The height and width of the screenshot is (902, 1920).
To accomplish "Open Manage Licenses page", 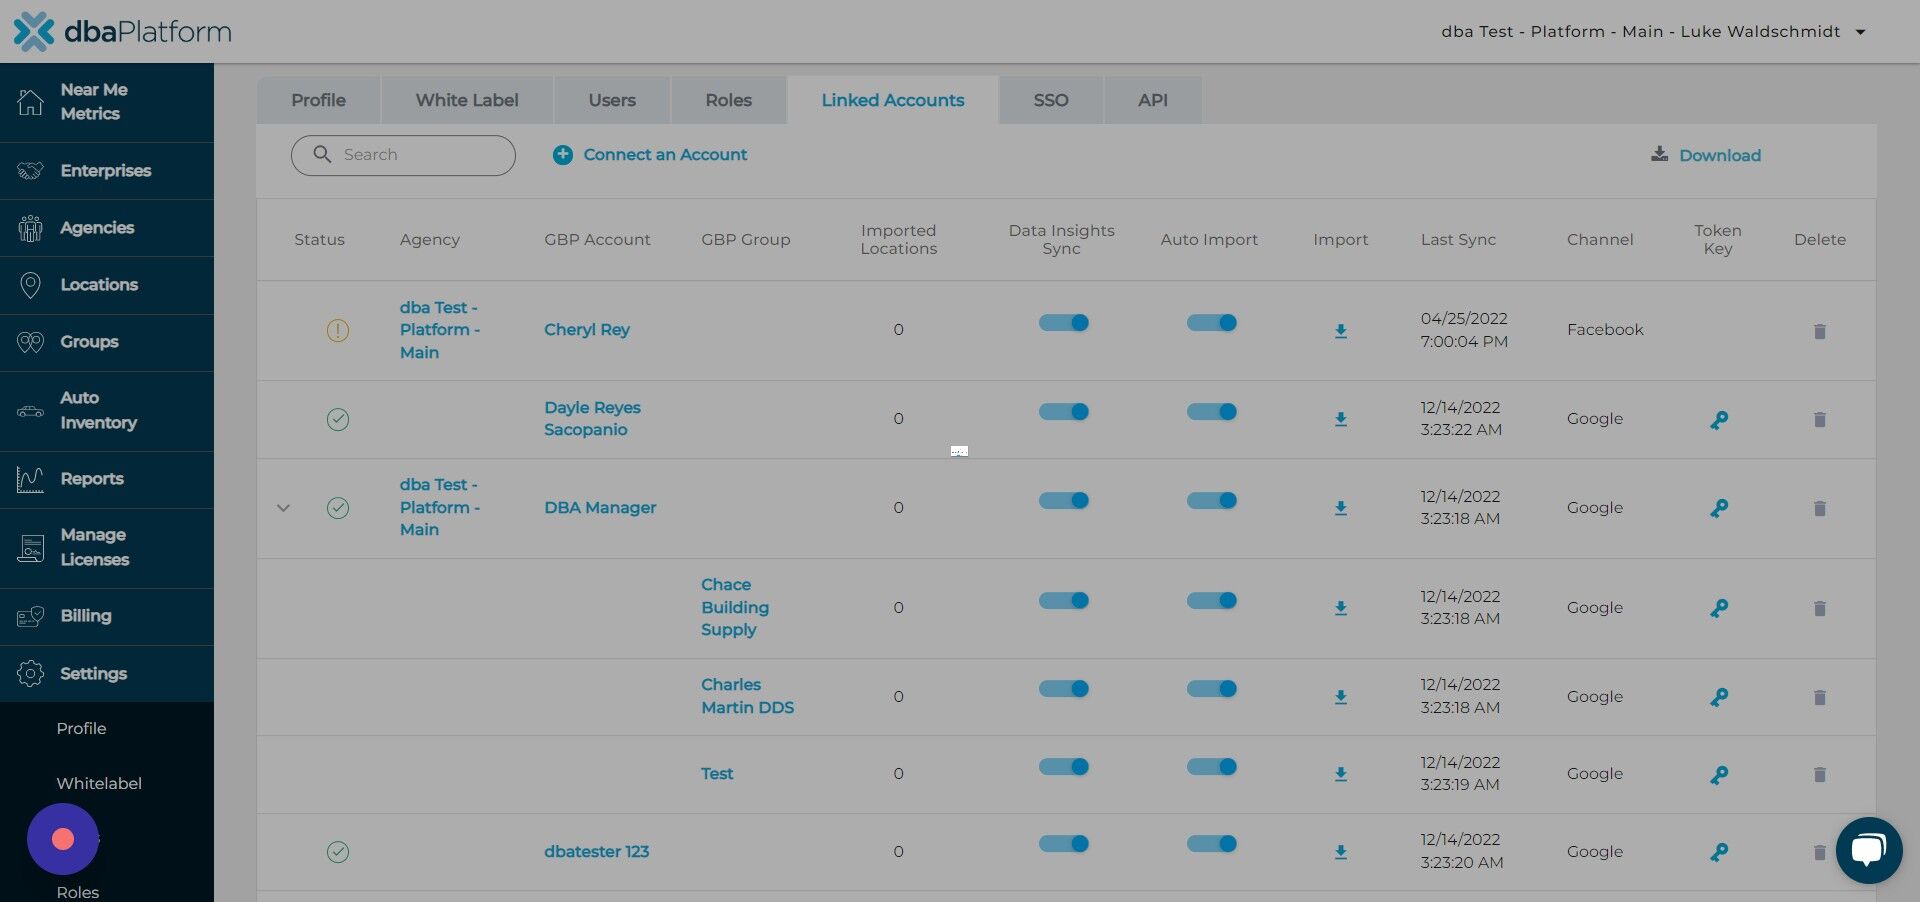I will click(107, 548).
